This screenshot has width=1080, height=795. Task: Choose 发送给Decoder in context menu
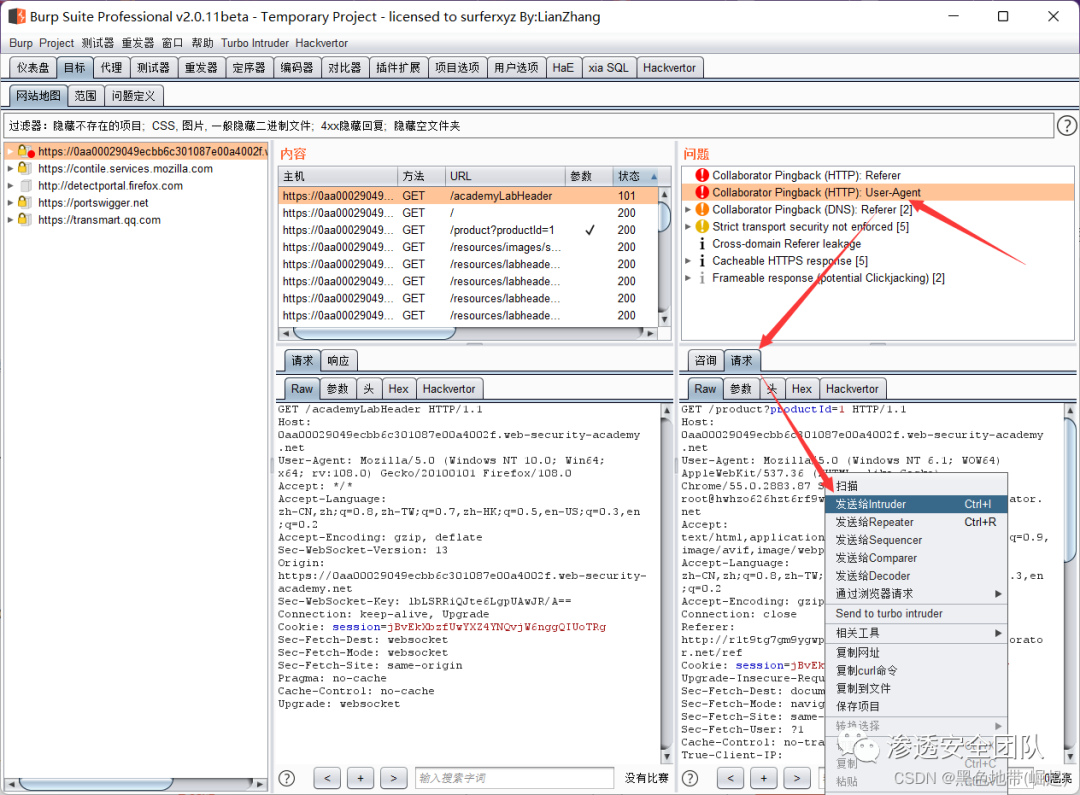[x=916, y=576]
